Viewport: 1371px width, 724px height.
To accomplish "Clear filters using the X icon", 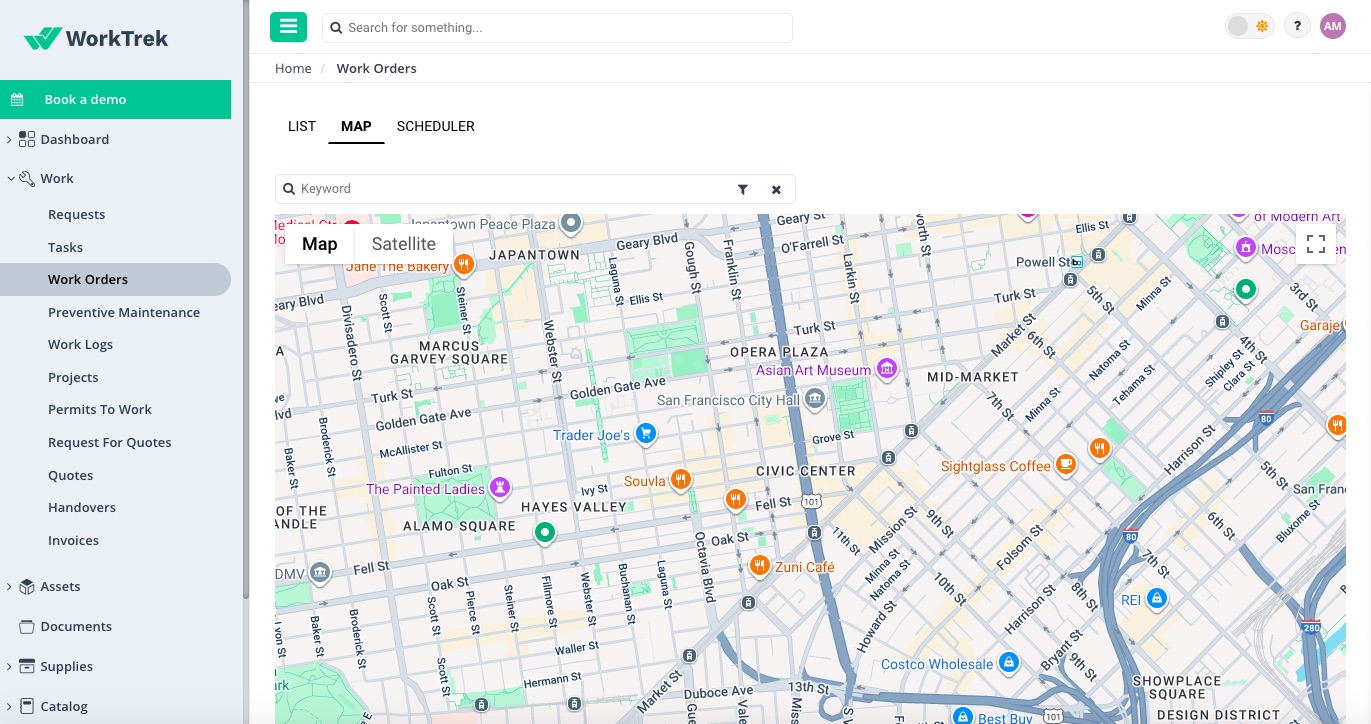I will click(x=777, y=189).
